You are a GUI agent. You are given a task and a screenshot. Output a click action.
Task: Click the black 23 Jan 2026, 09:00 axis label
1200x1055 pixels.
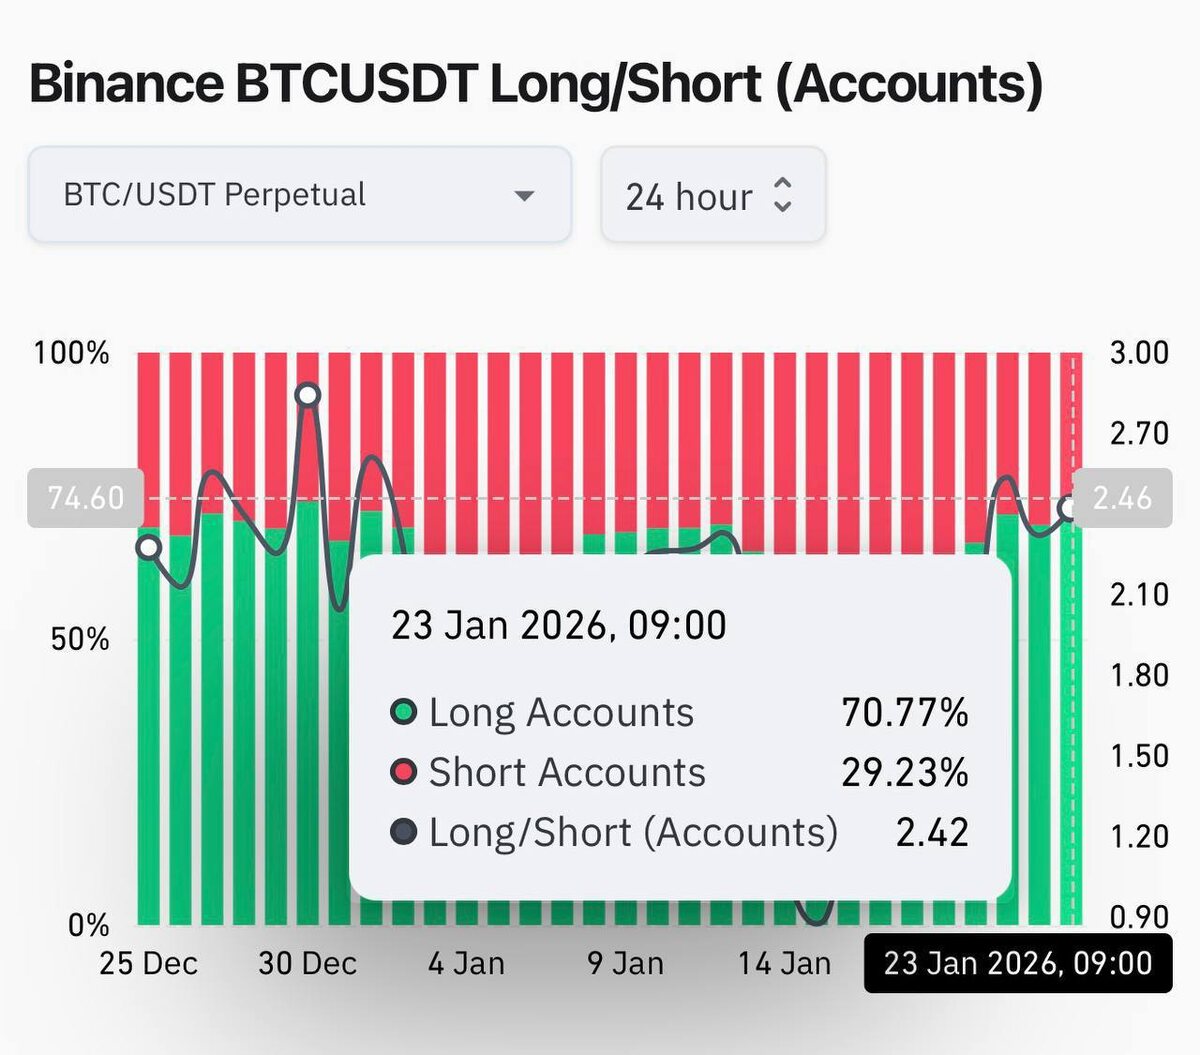(1017, 963)
